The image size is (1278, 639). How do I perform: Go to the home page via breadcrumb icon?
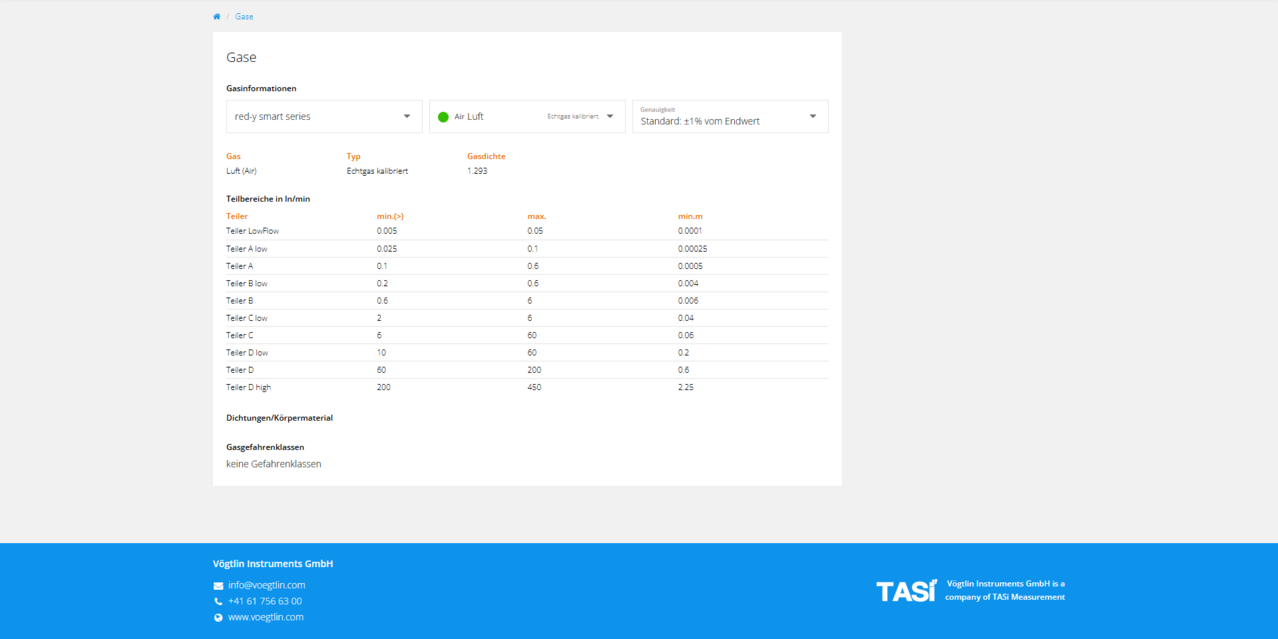tap(217, 17)
